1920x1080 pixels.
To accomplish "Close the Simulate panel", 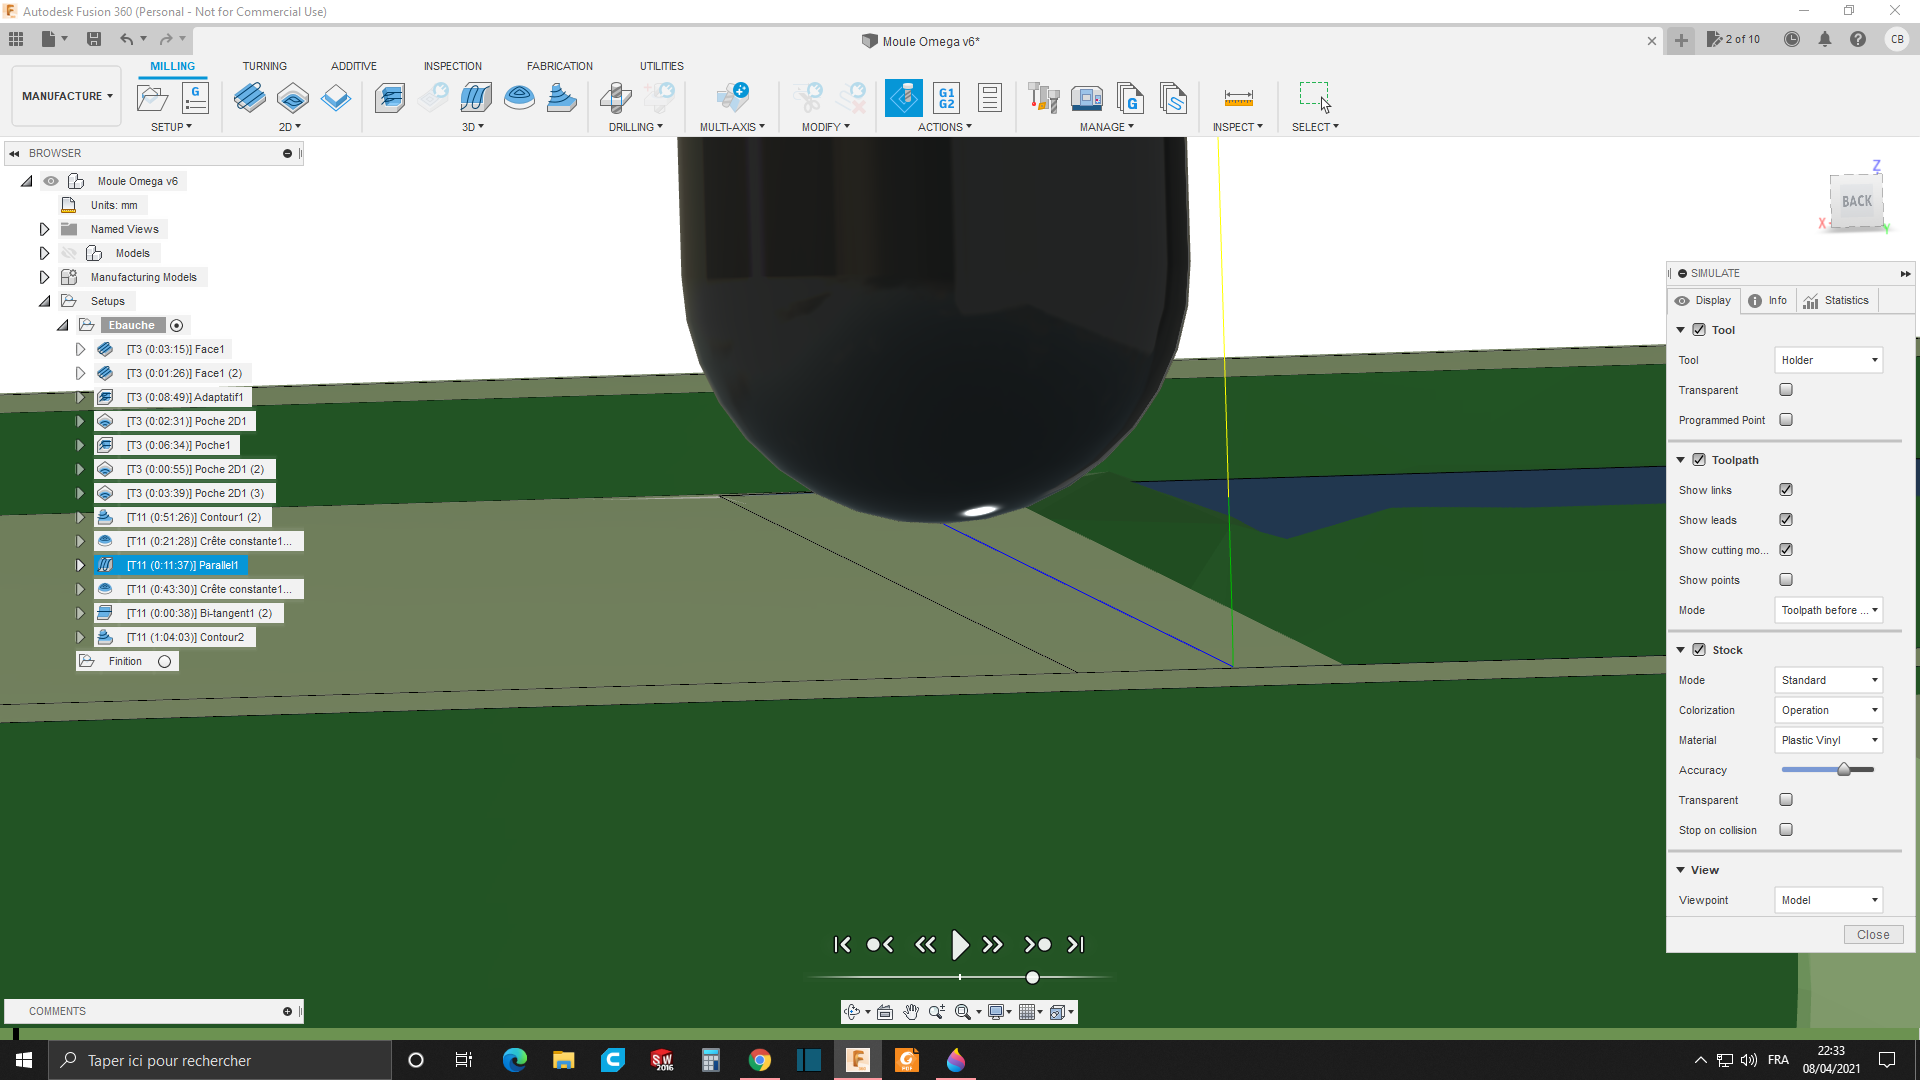I will (1872, 934).
